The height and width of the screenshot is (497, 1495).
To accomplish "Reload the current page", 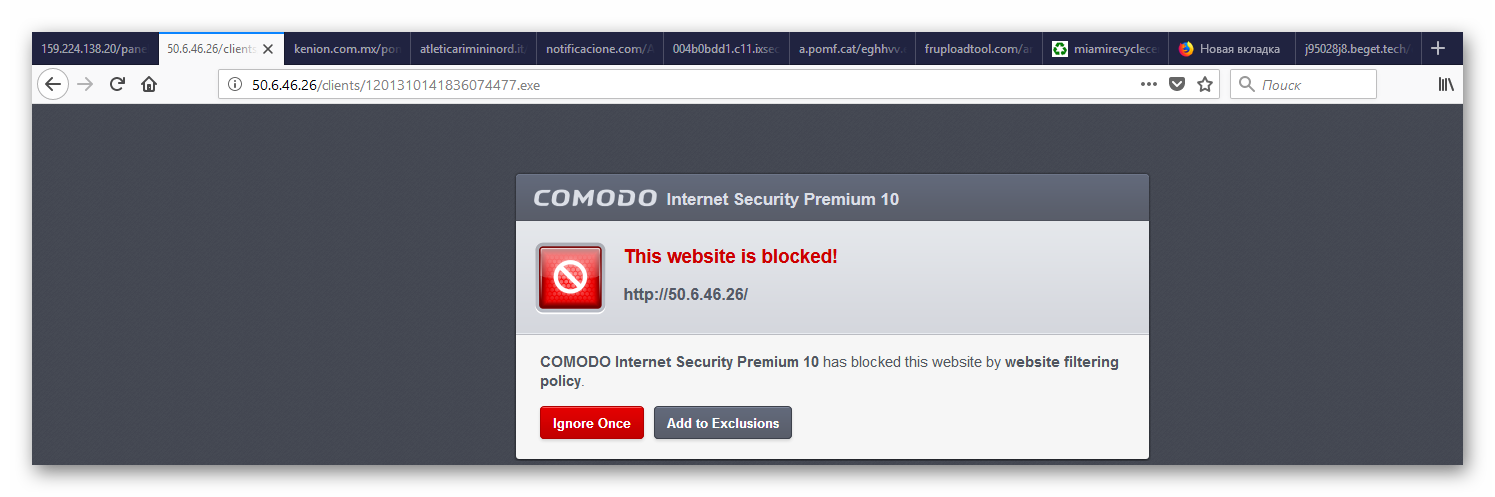I will 117,85.
